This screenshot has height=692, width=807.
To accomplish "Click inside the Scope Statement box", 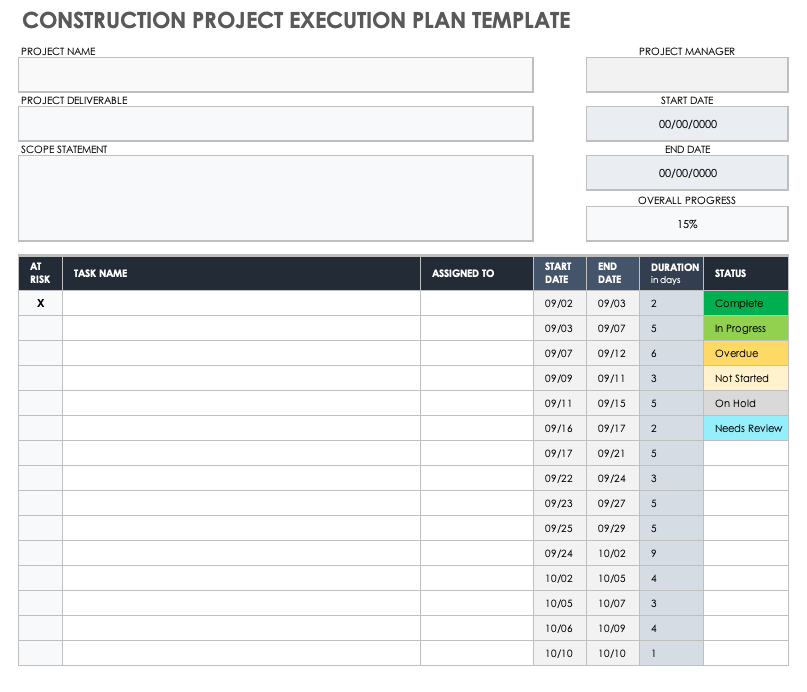I will 275,198.
